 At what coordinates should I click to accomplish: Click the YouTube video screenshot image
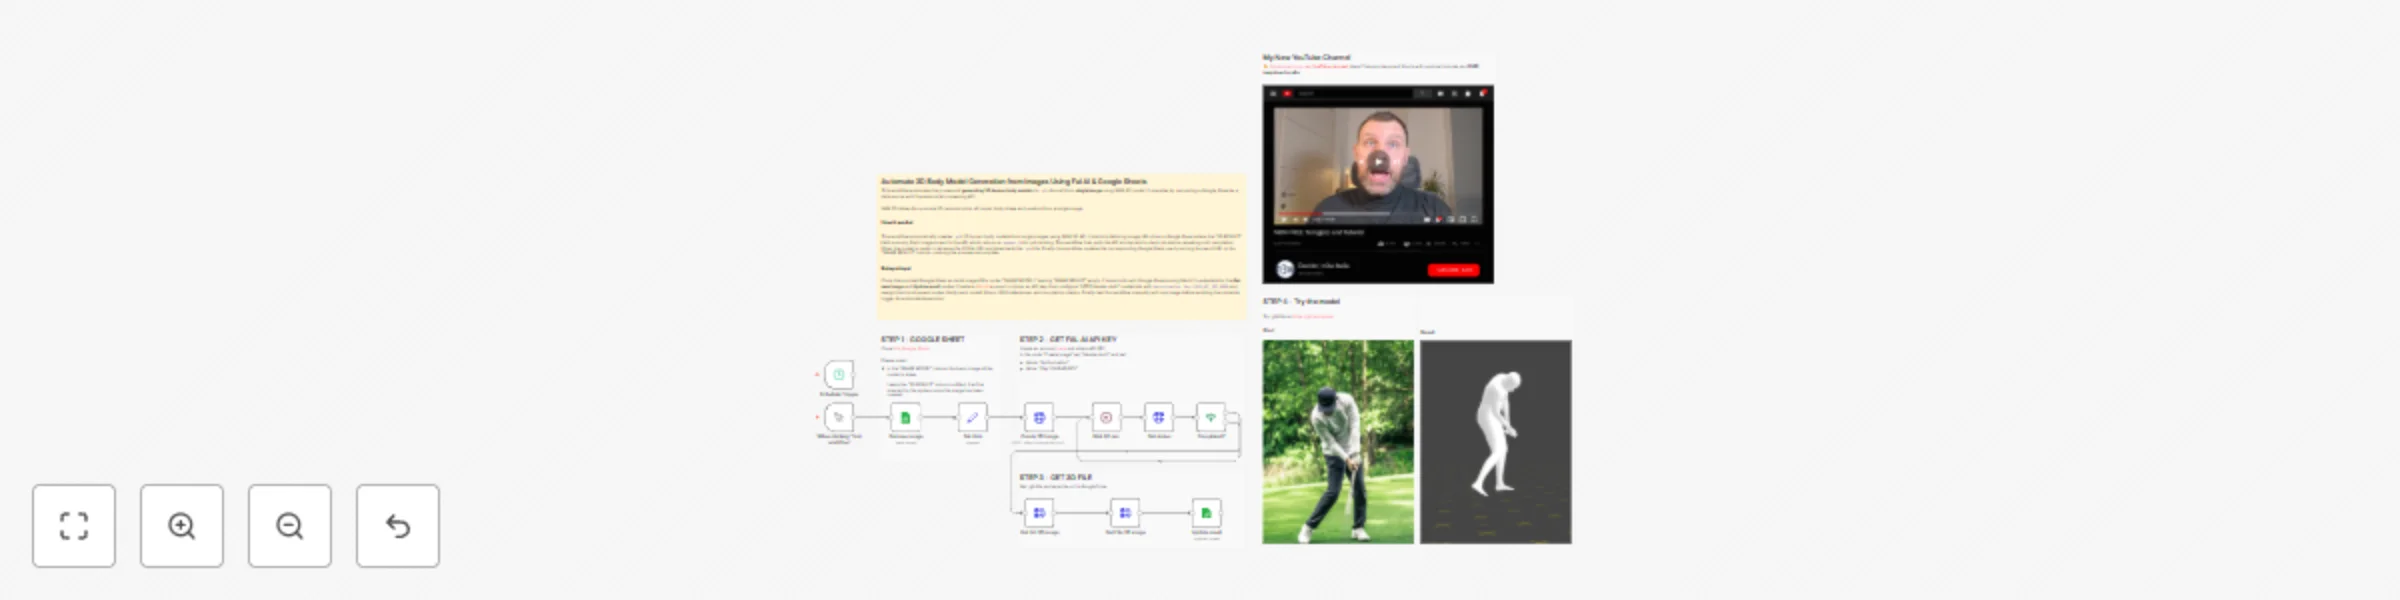[1378, 184]
